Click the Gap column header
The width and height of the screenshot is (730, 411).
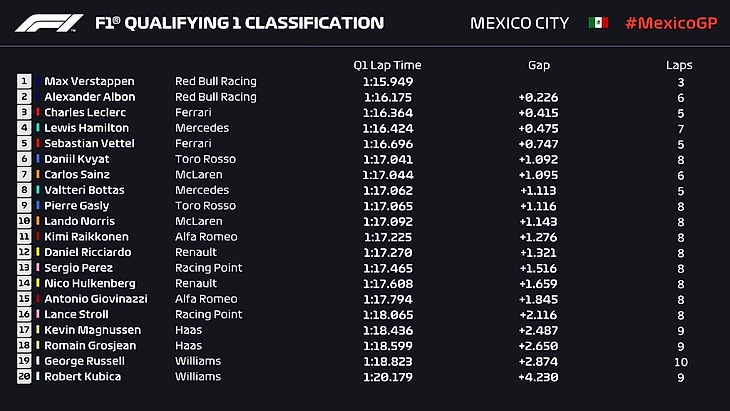539,65
